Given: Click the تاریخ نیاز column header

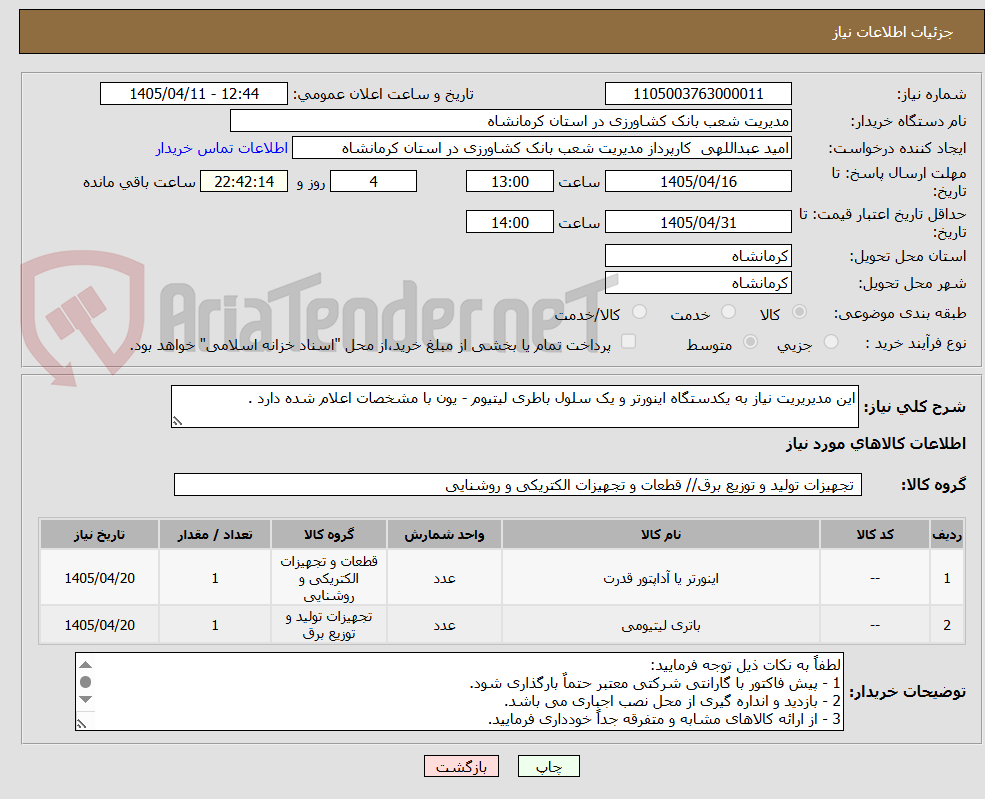Looking at the screenshot, I should 99,535.
